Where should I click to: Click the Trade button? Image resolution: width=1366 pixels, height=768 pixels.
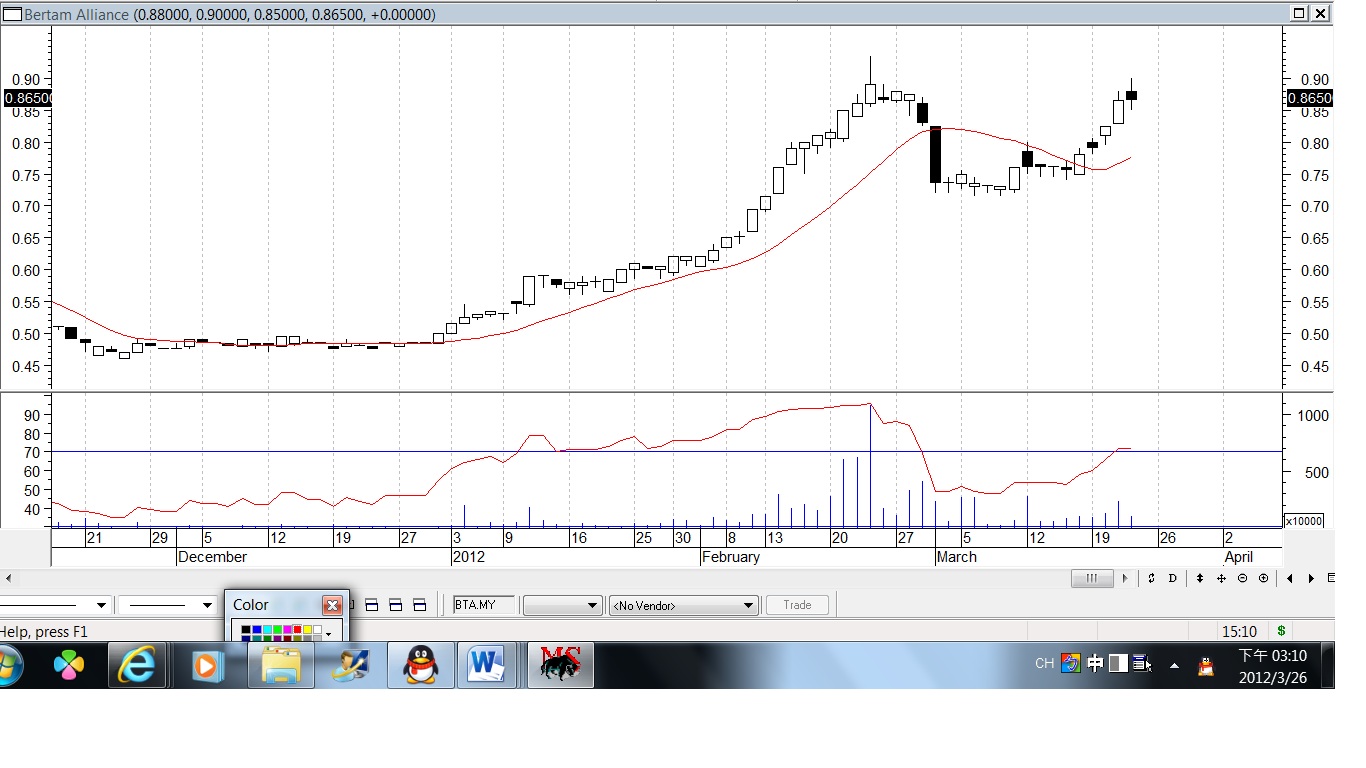pos(797,605)
